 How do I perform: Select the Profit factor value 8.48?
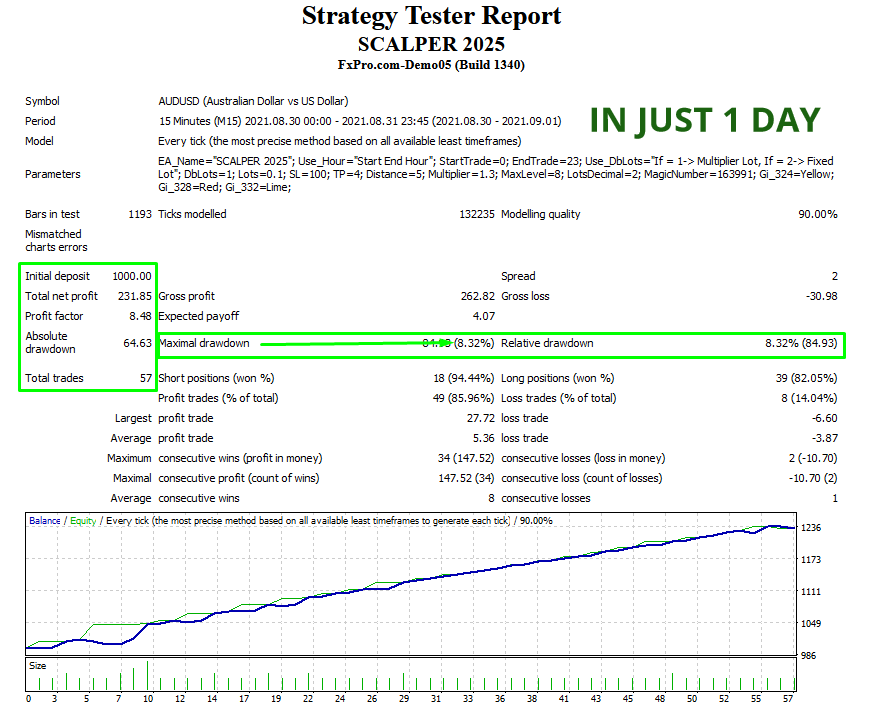[140, 316]
